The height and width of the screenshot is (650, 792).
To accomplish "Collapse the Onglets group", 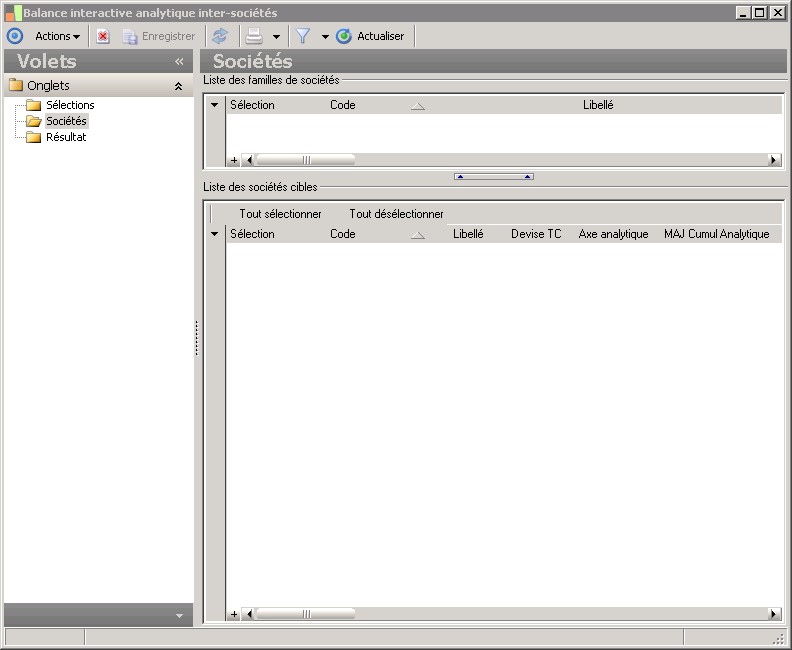I will coord(178,86).
